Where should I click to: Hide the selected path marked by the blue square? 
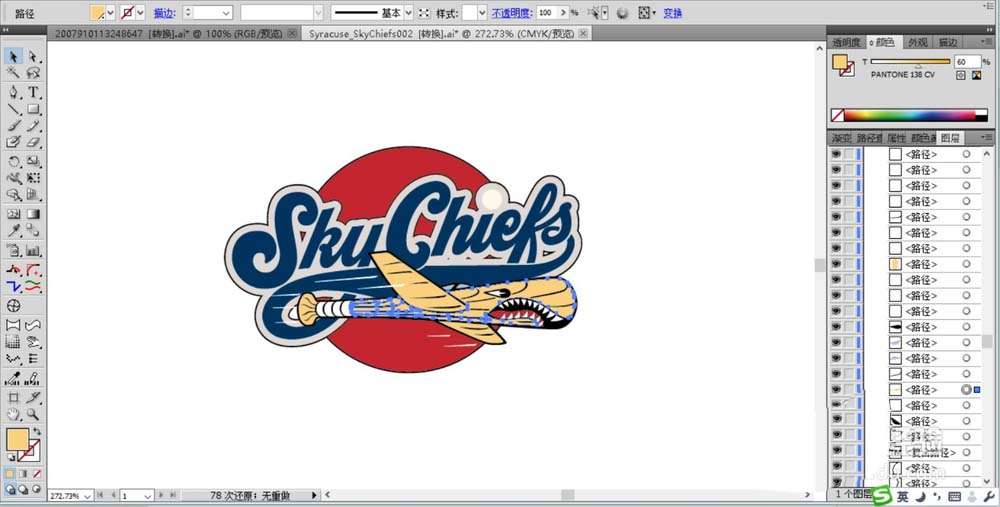[836, 390]
